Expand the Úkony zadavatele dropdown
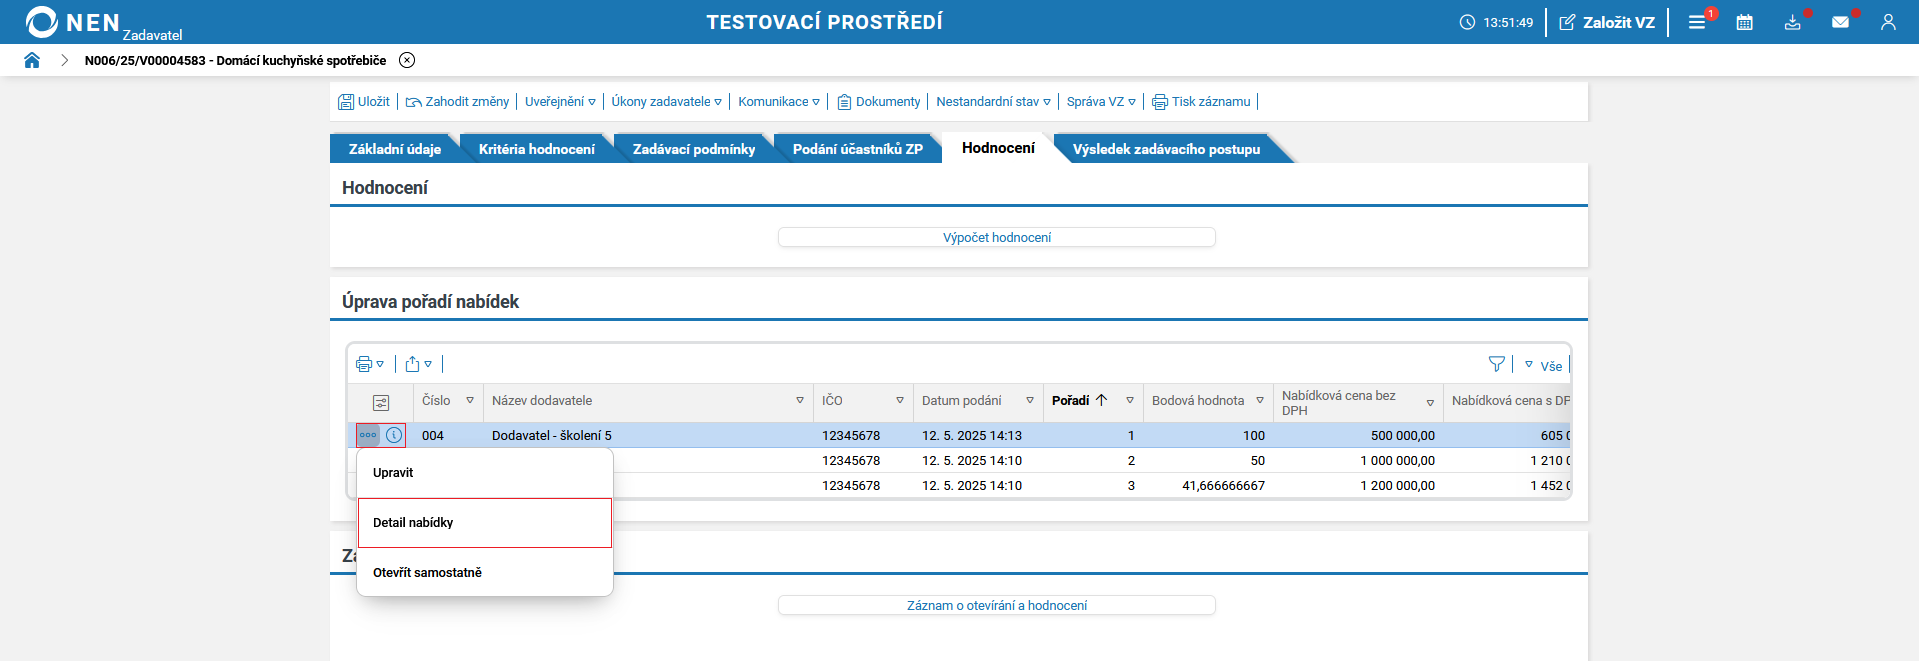This screenshot has width=1919, height=661. click(x=666, y=101)
